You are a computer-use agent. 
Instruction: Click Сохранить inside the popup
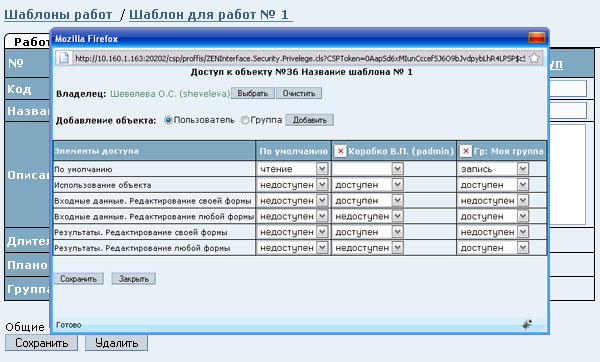pyautogui.click(x=78, y=279)
